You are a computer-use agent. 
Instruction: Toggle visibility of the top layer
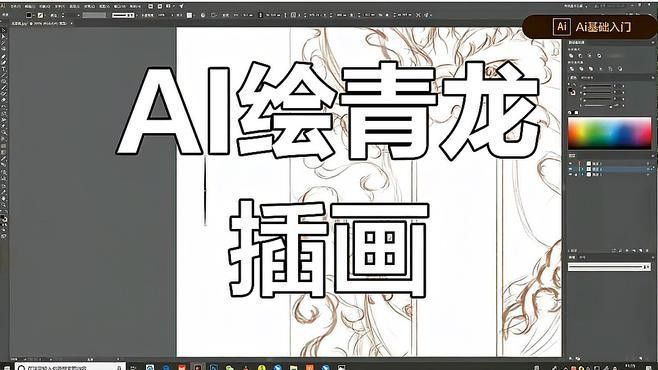(570, 164)
